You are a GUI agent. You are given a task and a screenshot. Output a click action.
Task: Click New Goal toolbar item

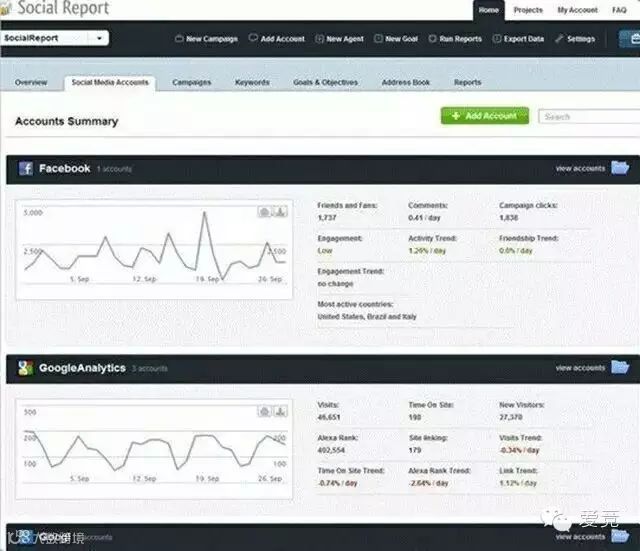pyautogui.click(x=396, y=39)
